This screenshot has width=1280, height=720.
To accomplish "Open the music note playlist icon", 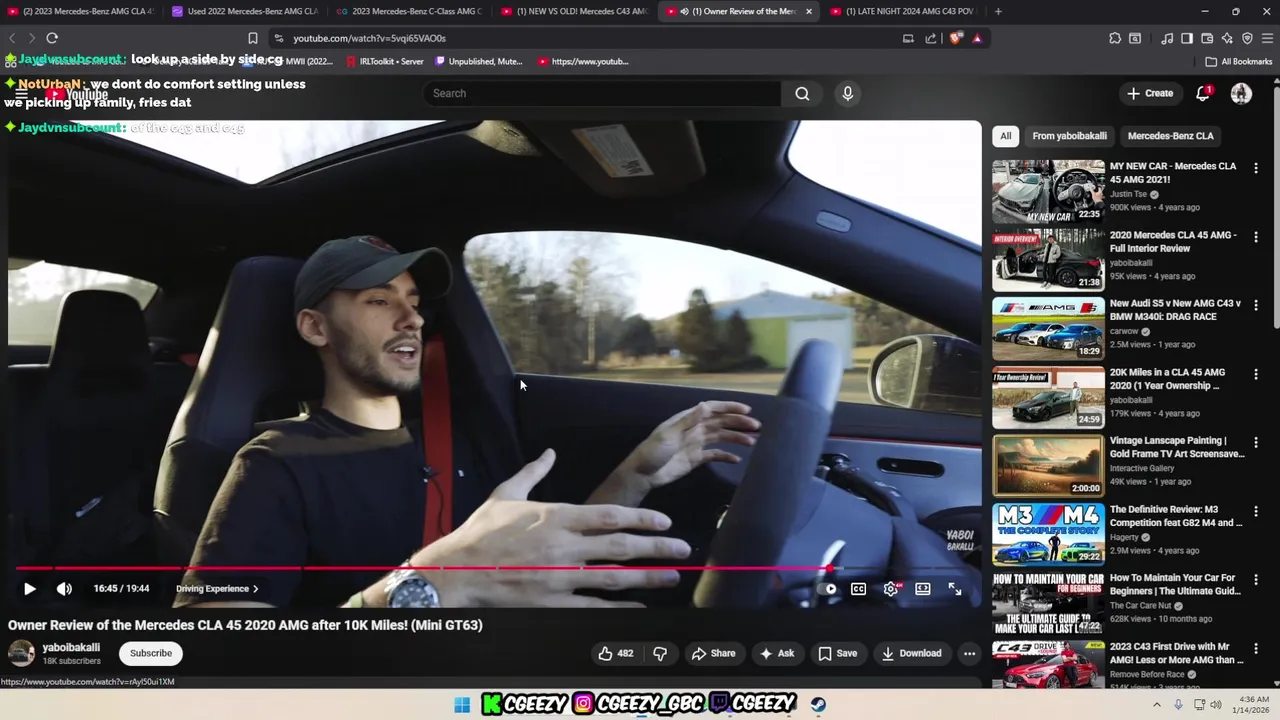I will coord(1167,38).
